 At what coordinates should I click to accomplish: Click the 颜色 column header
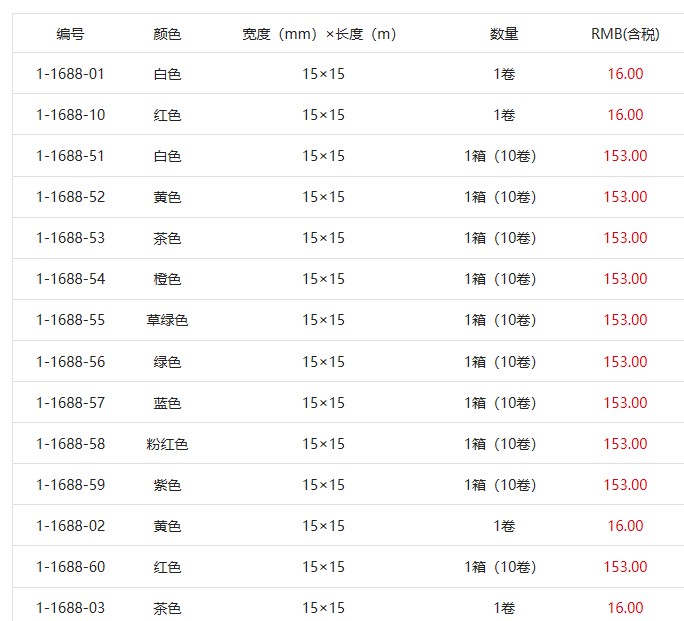(x=167, y=34)
